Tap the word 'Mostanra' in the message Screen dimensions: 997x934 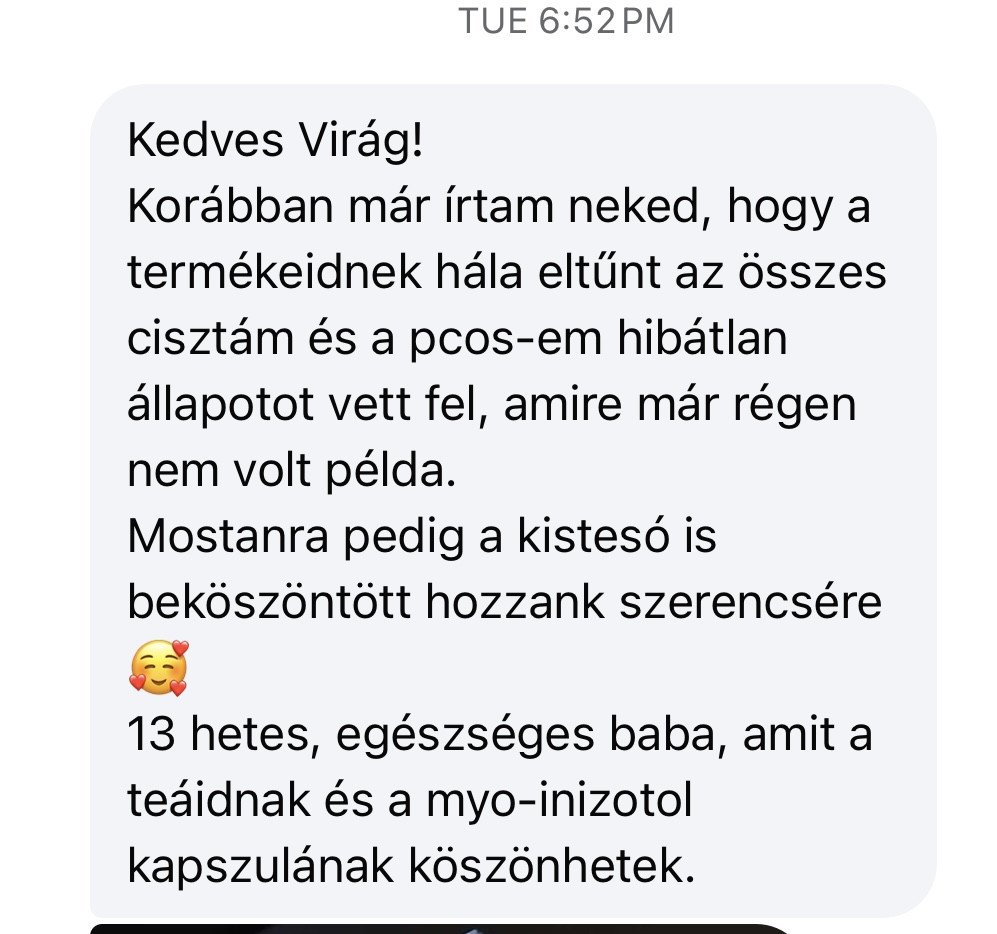(228, 537)
